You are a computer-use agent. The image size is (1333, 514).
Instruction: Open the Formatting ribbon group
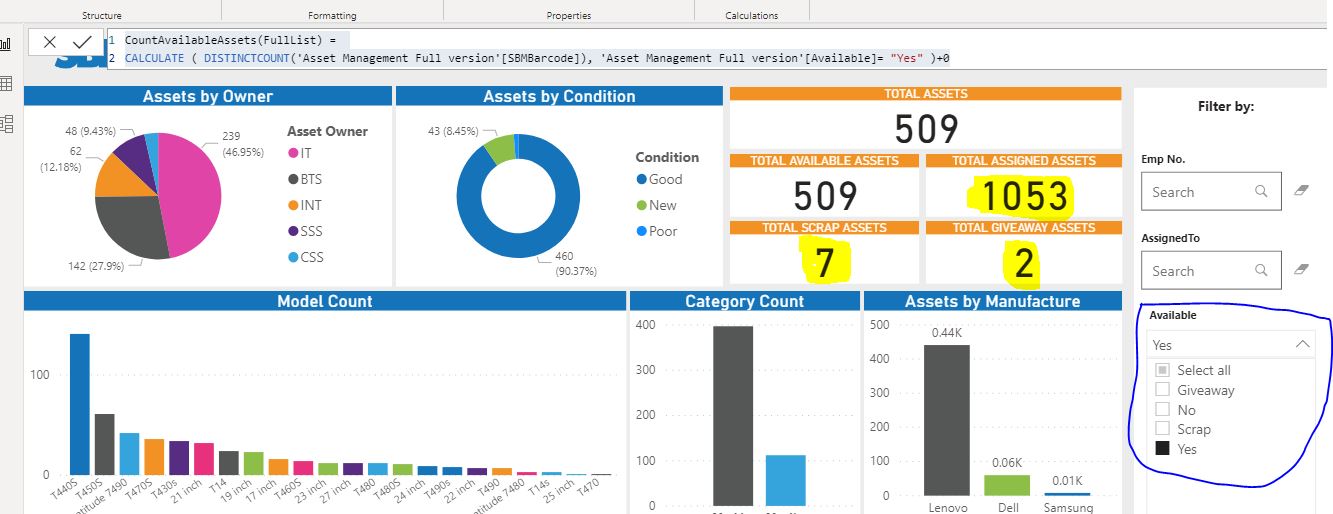click(x=332, y=15)
